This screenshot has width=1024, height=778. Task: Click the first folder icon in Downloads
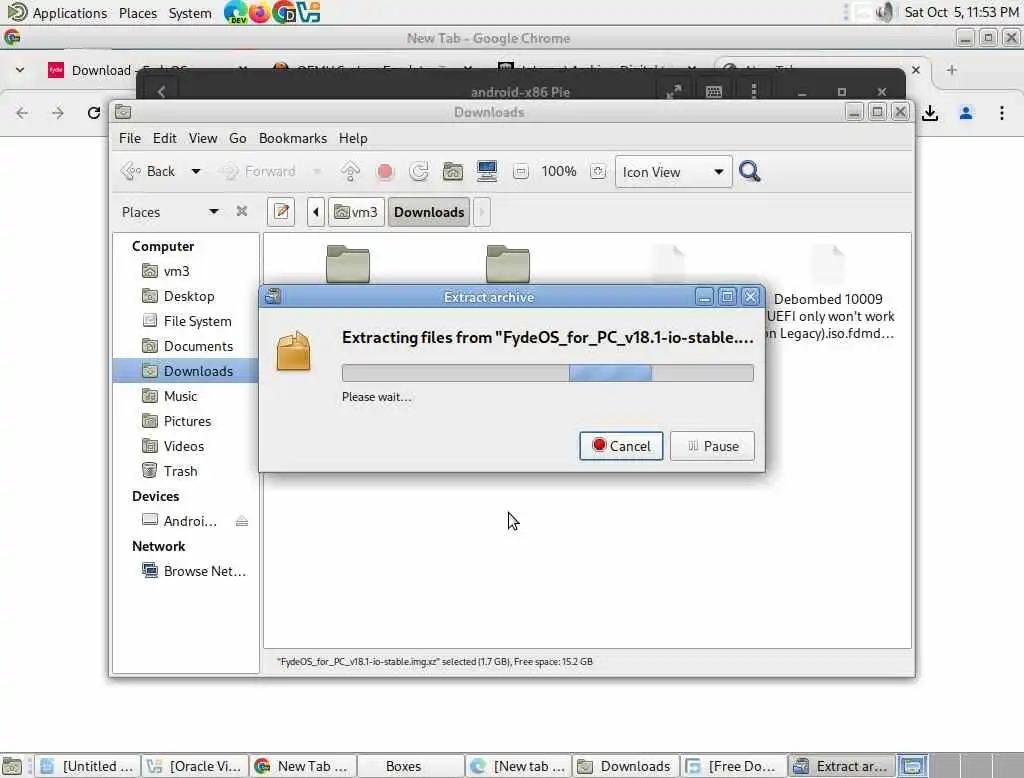click(348, 263)
